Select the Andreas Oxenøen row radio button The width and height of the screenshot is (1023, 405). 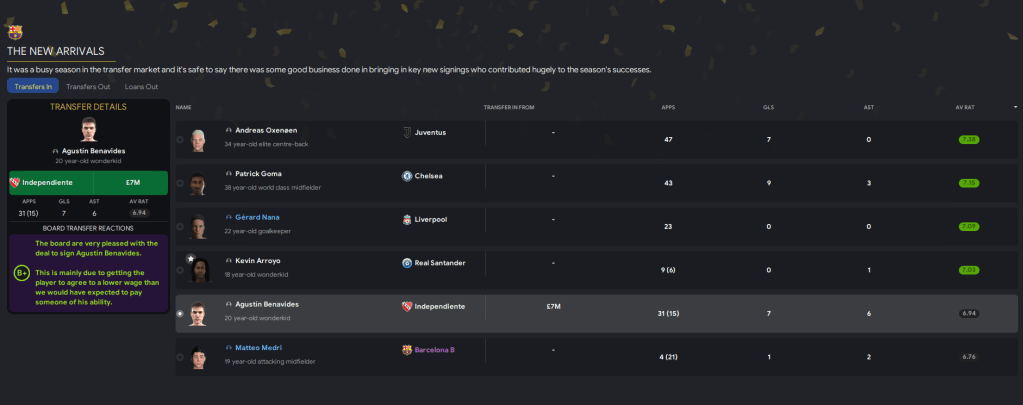[180, 140]
